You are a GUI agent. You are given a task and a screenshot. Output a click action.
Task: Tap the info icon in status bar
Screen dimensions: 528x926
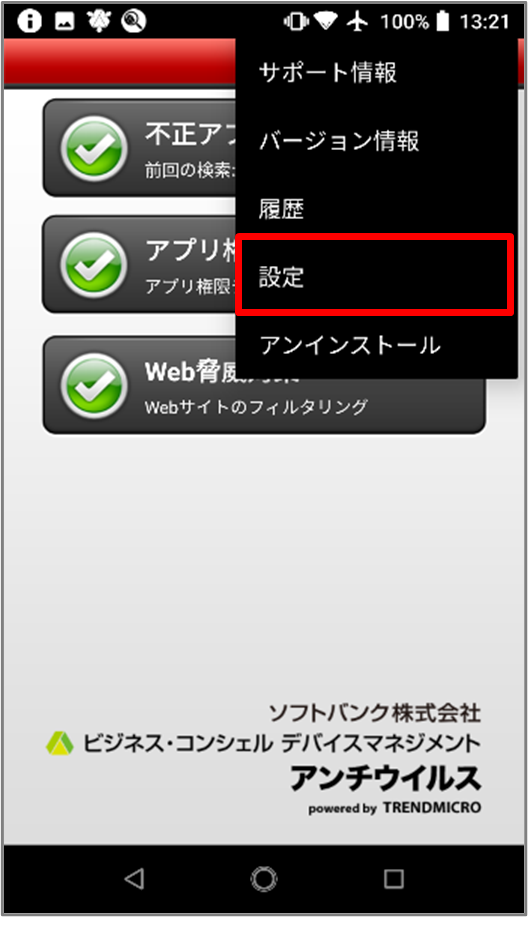click(x=30, y=22)
